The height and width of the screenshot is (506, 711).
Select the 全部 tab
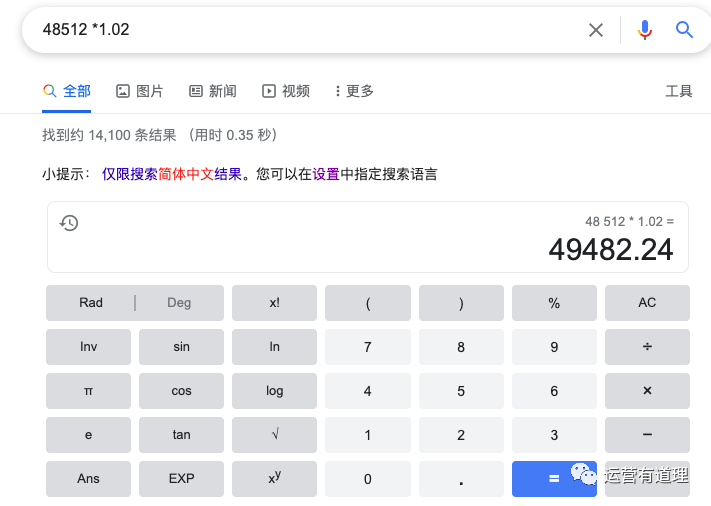pos(67,91)
